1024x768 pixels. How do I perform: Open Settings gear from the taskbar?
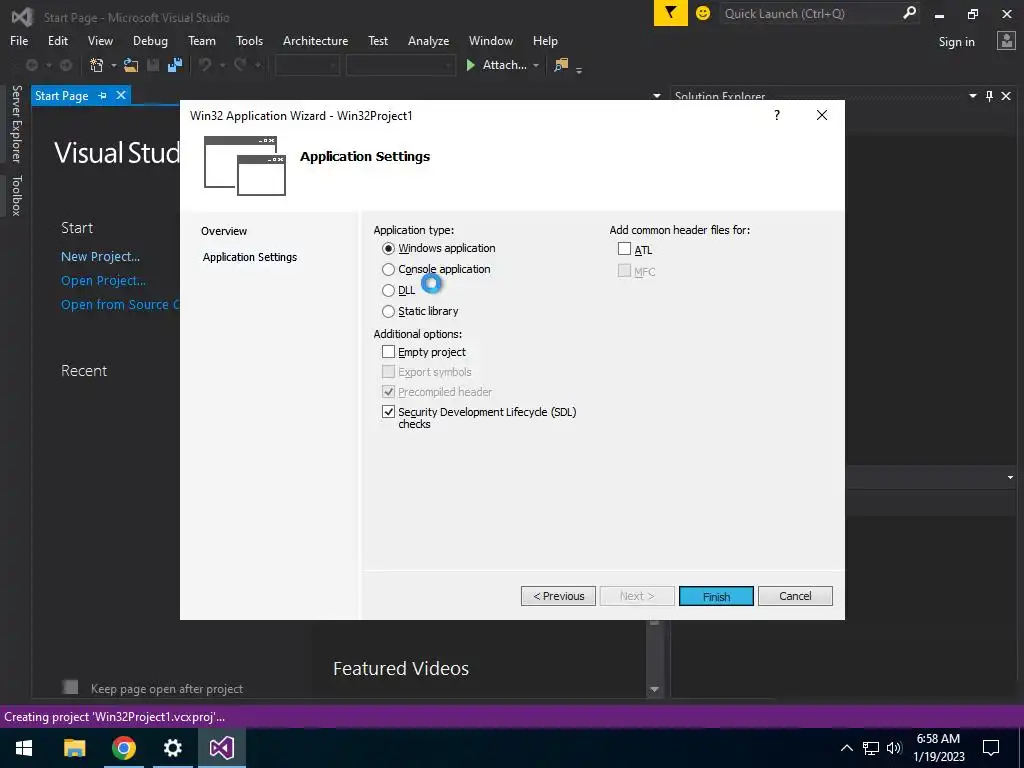pos(172,748)
